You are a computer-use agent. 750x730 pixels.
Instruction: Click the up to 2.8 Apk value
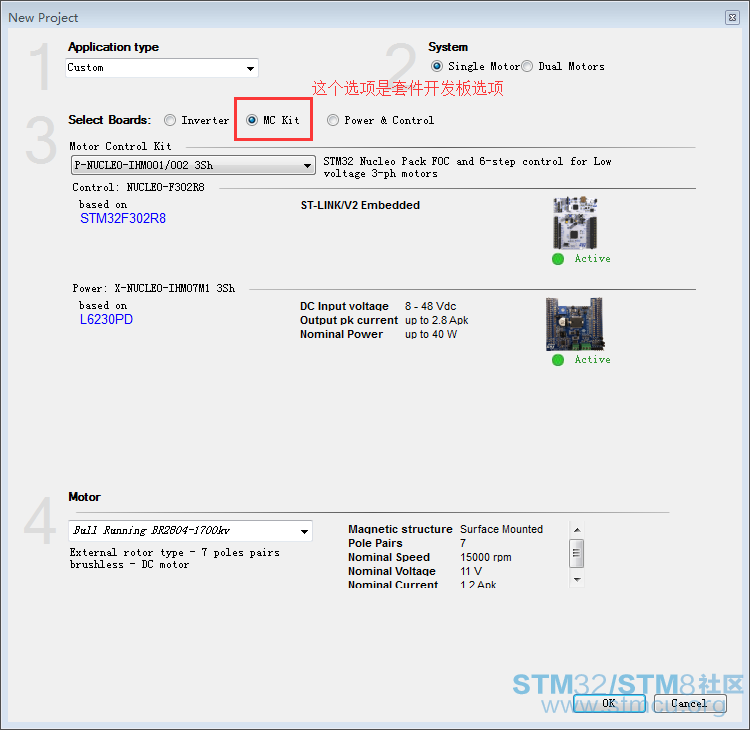click(437, 320)
